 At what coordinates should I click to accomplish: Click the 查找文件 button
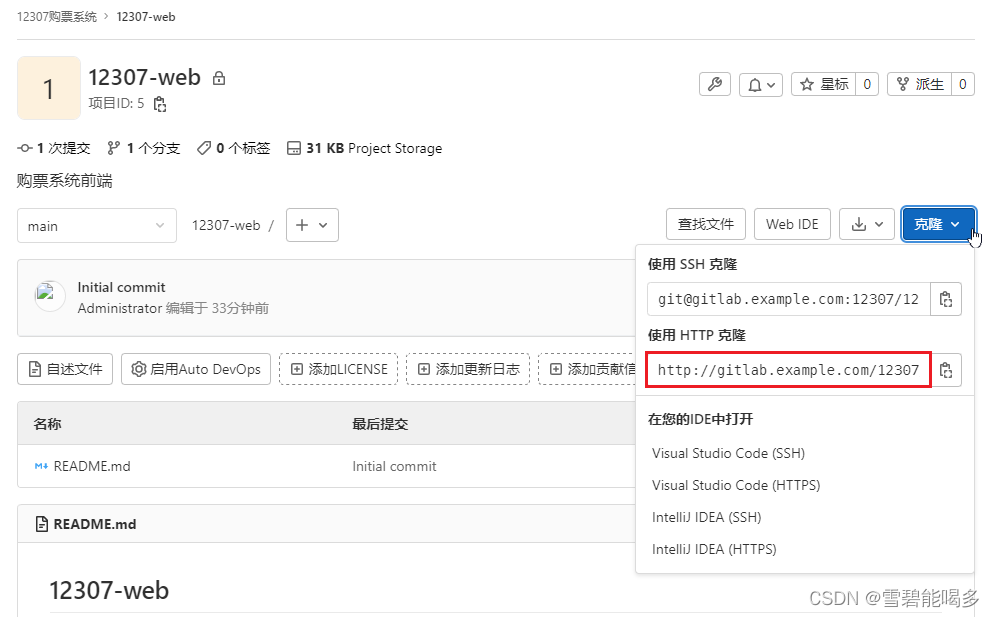tap(706, 224)
